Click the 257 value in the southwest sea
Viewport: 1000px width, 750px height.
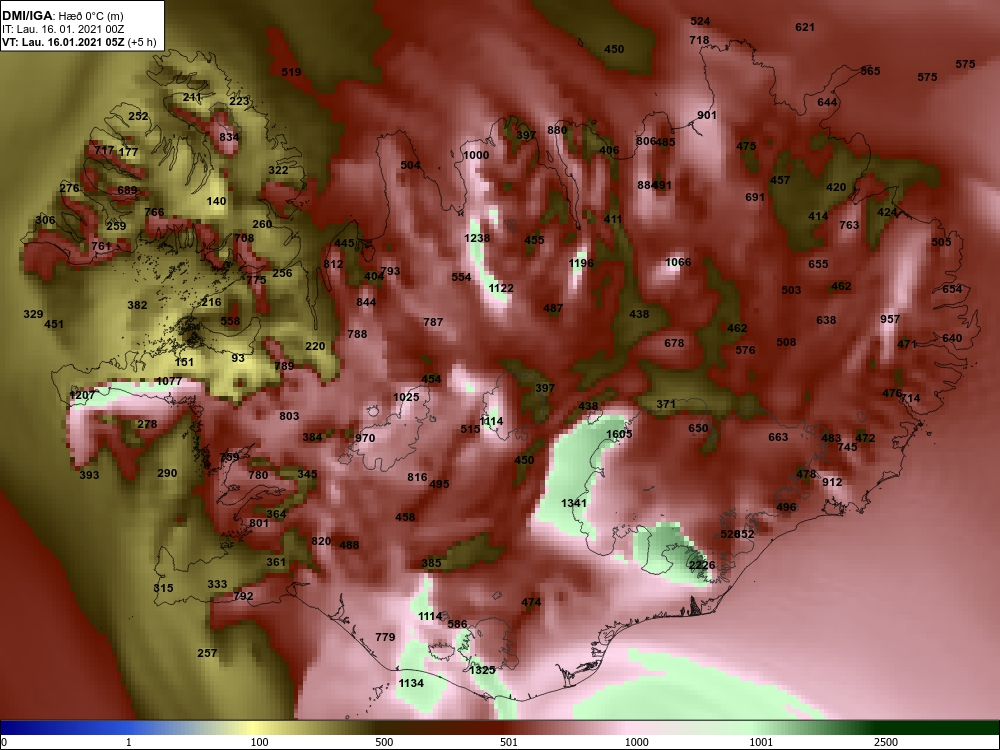click(x=207, y=653)
